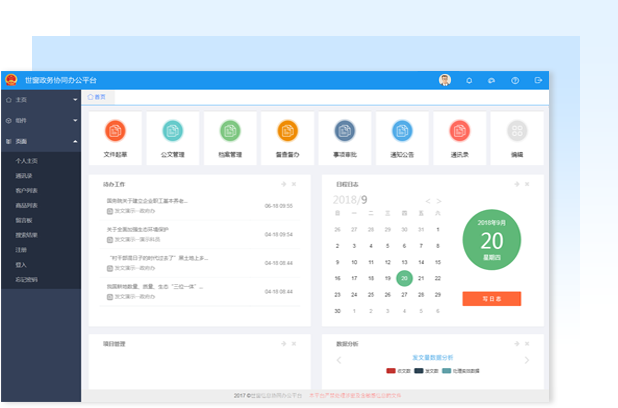This screenshot has height=408, width=618.
Task: Click the logout icon in header
Action: pyautogui.click(x=538, y=80)
